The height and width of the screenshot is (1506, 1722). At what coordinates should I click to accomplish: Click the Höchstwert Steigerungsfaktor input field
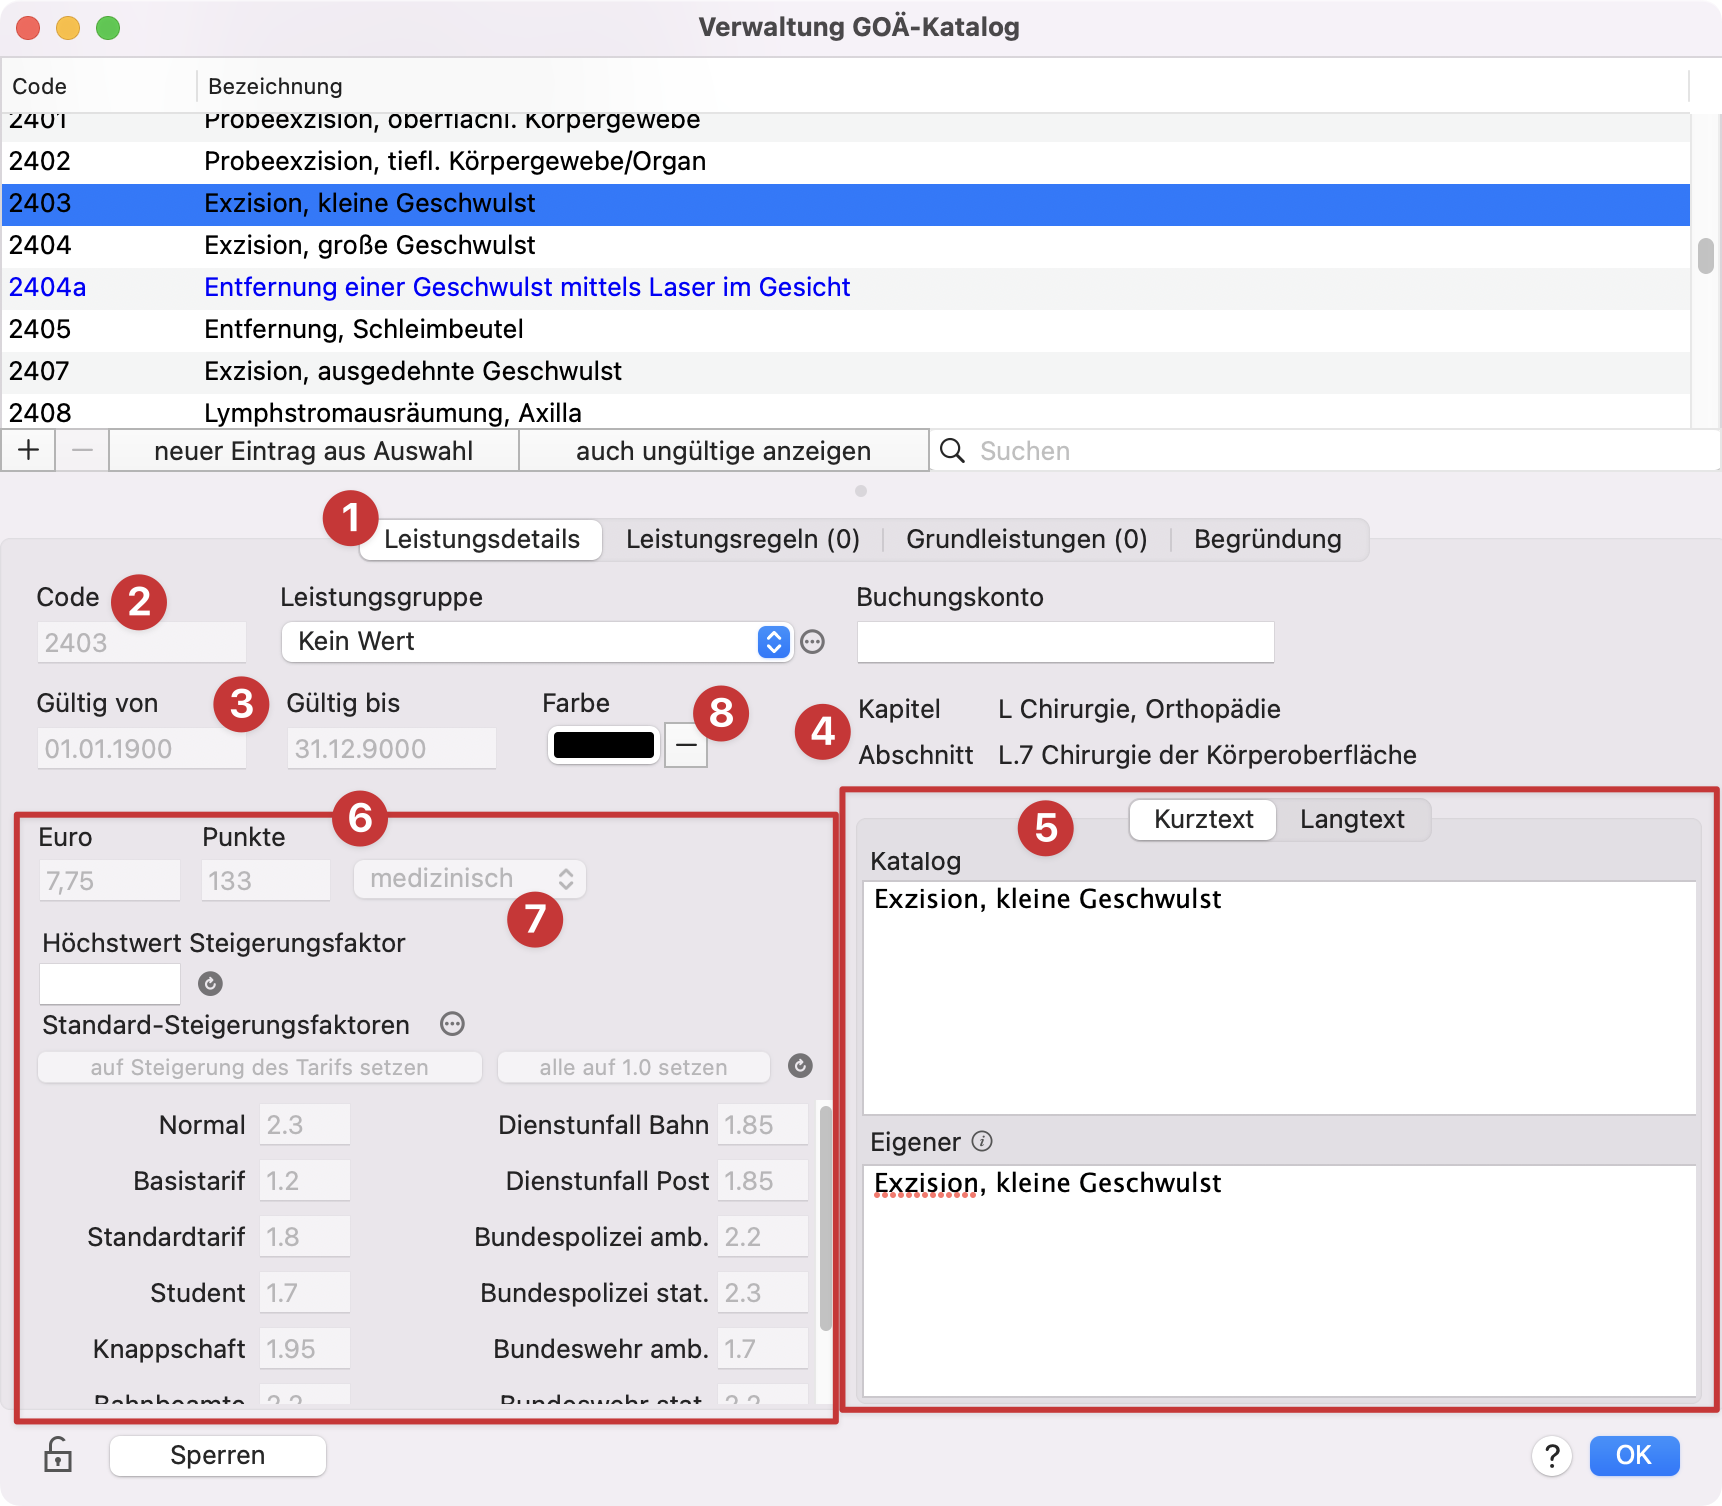(110, 984)
